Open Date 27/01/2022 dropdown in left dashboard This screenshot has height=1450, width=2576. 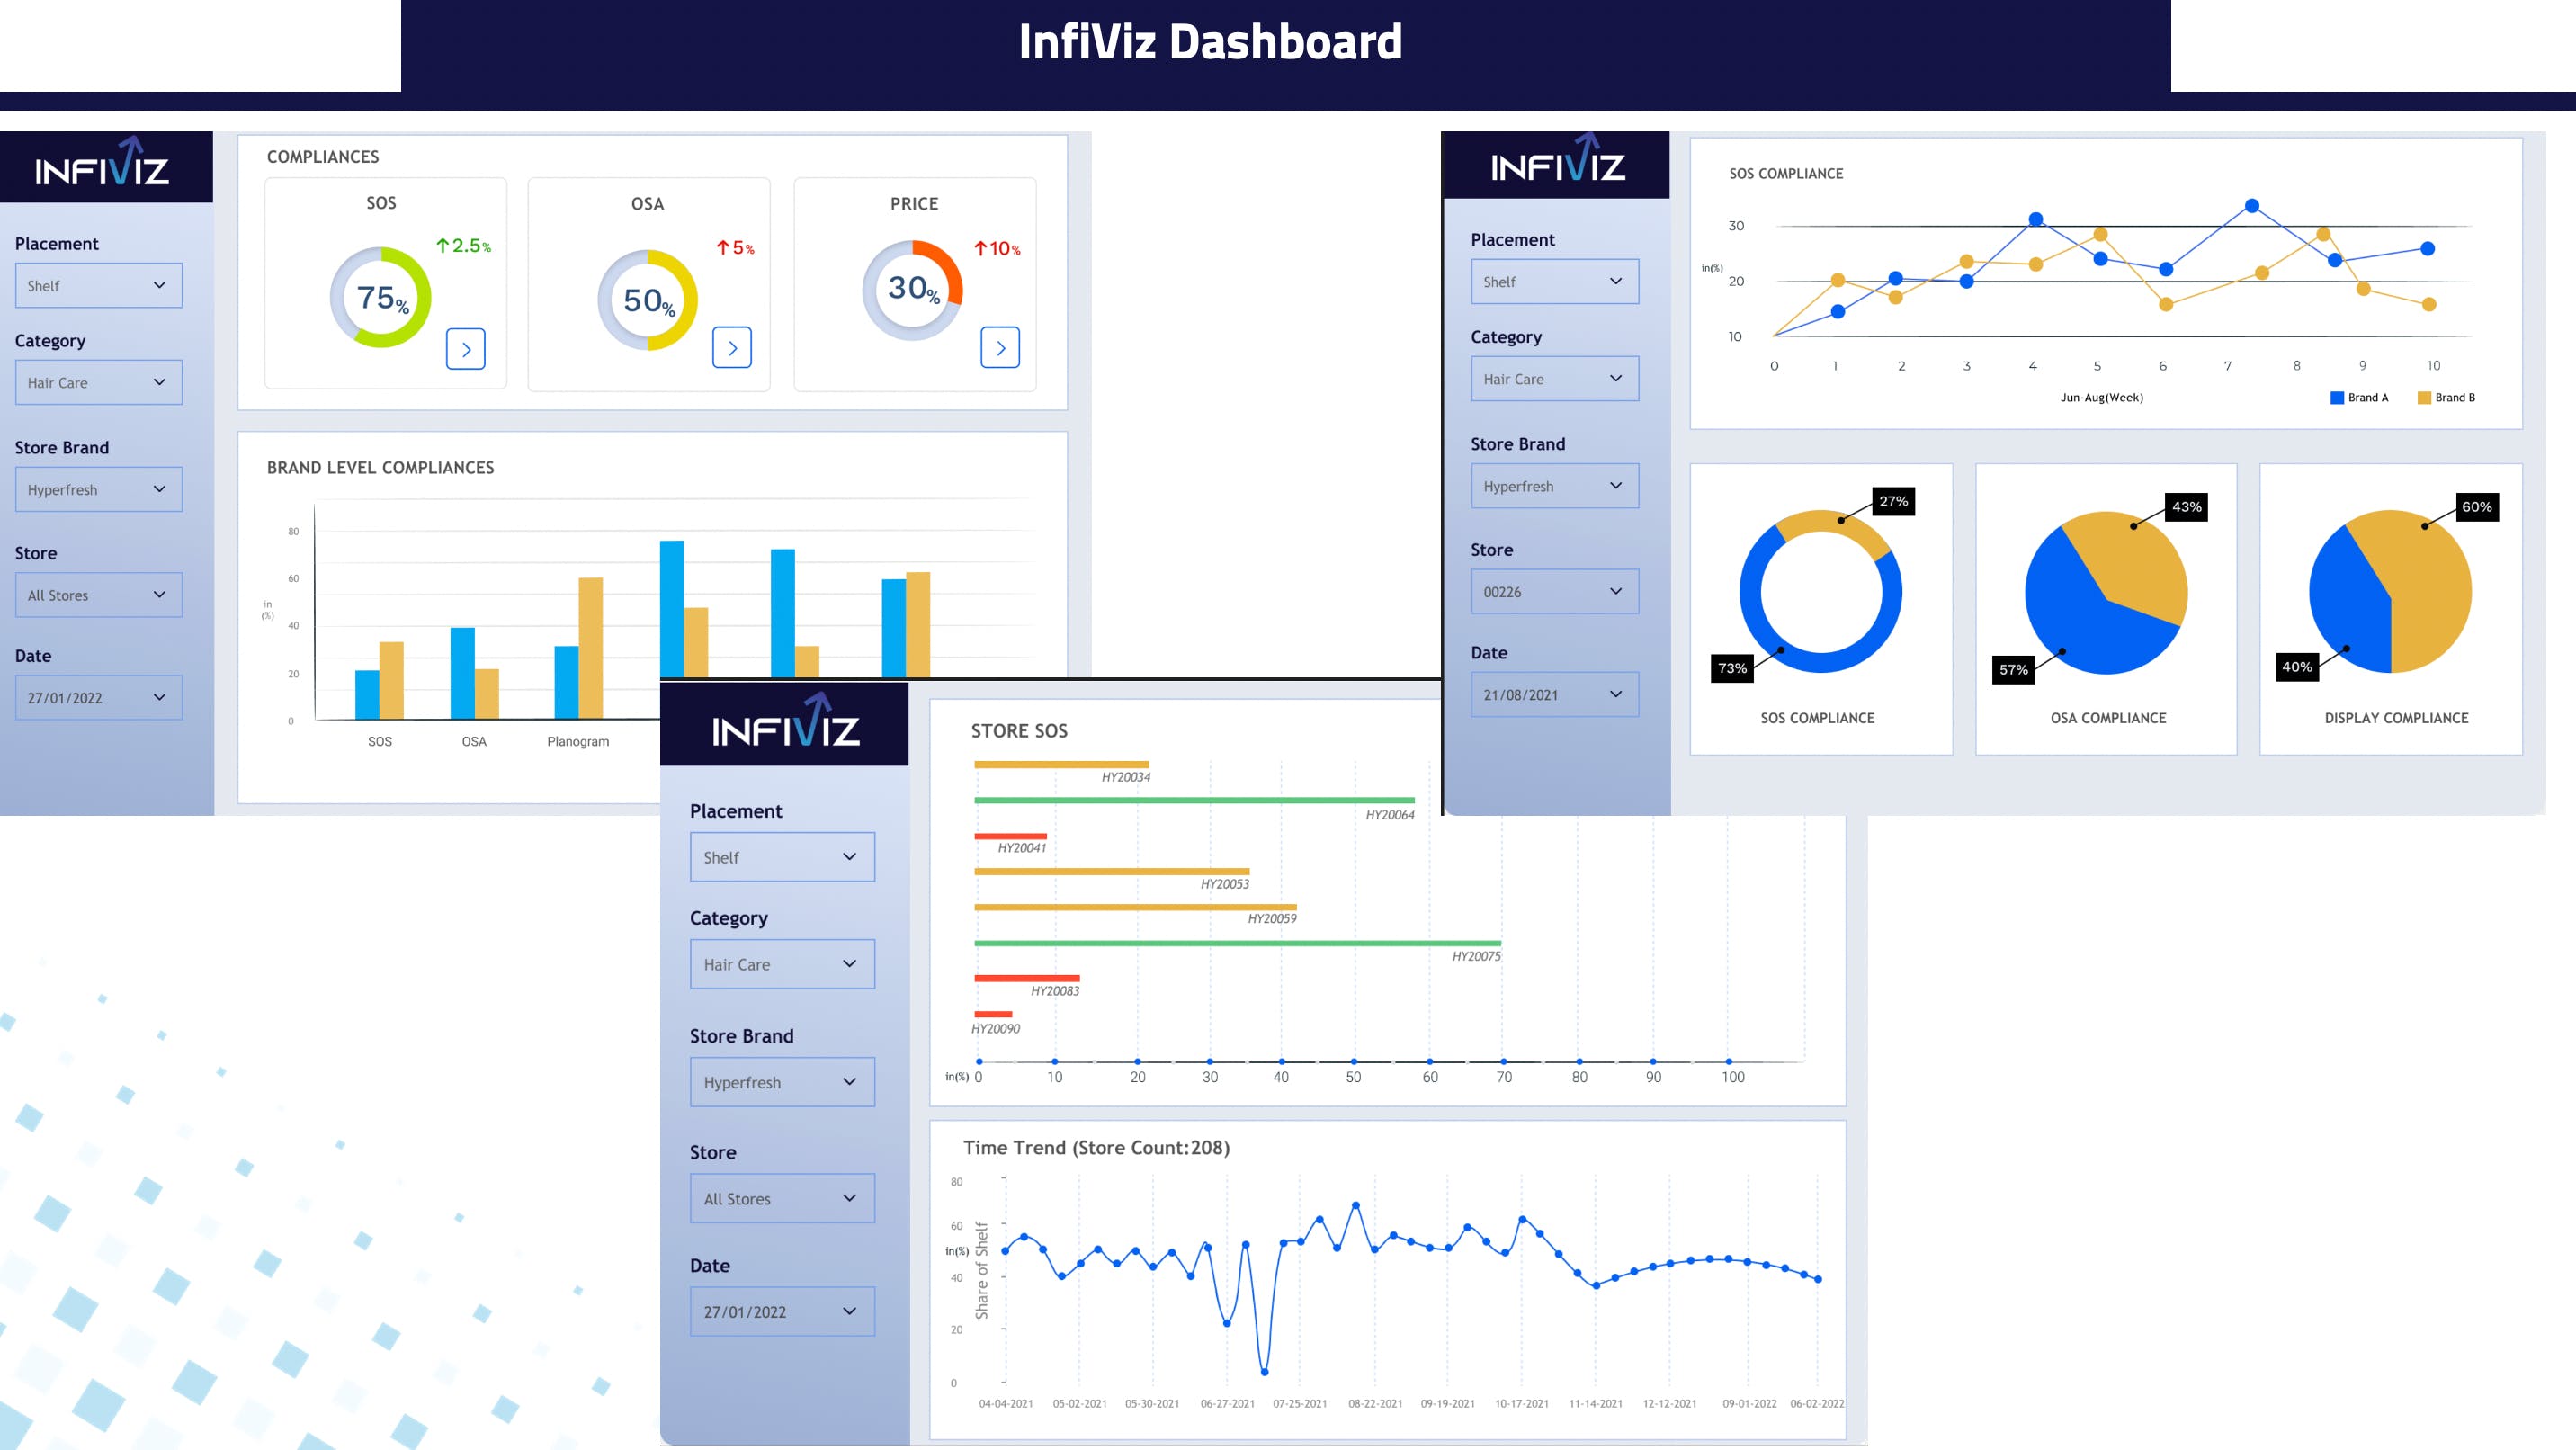[x=98, y=697]
